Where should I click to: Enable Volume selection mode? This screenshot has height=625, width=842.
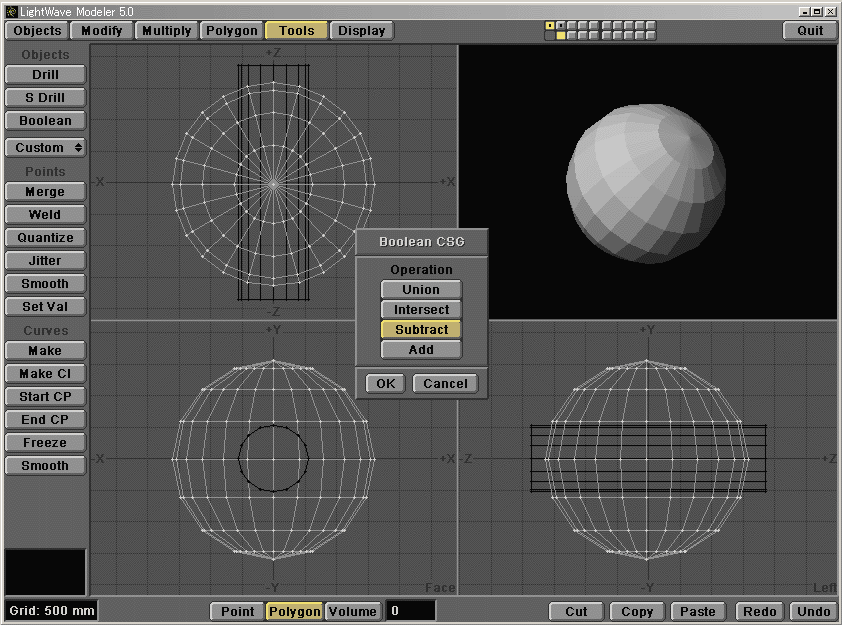click(352, 611)
